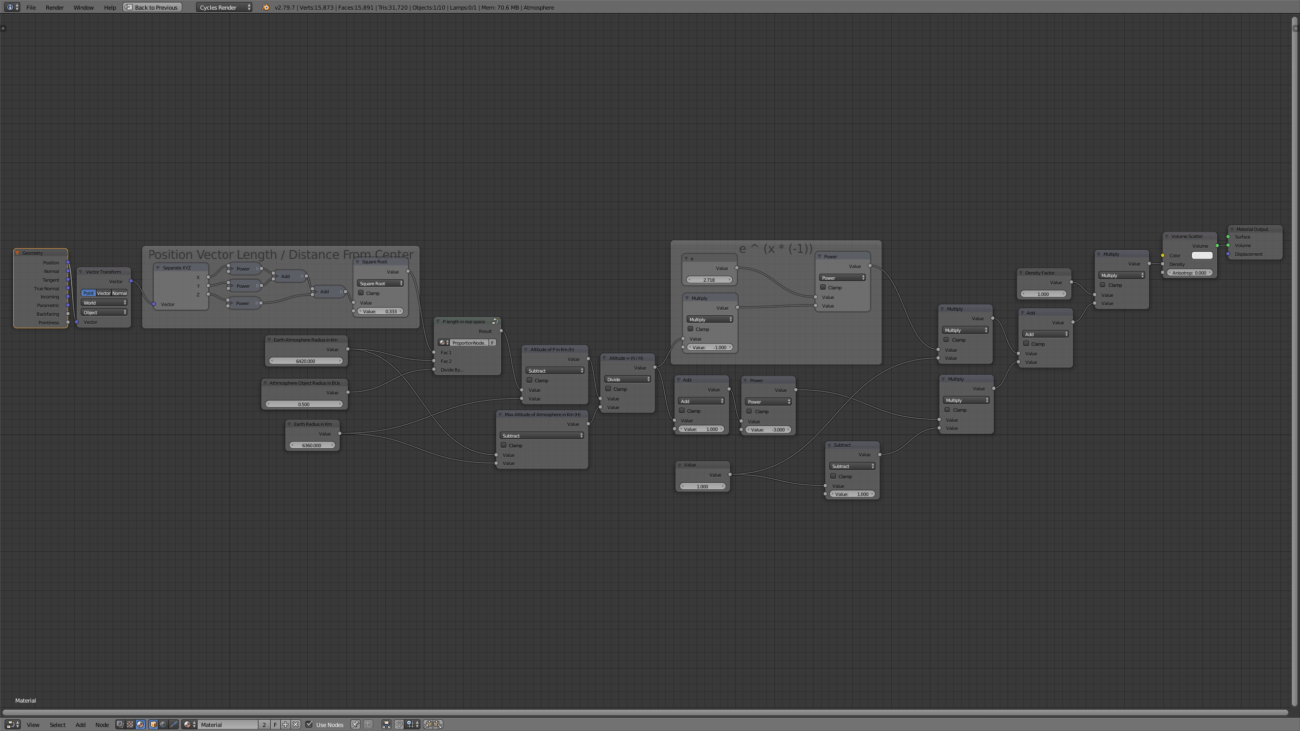This screenshot has height=731, width=1300.
Task: Open Square Root operation dropdown
Action: (x=381, y=283)
